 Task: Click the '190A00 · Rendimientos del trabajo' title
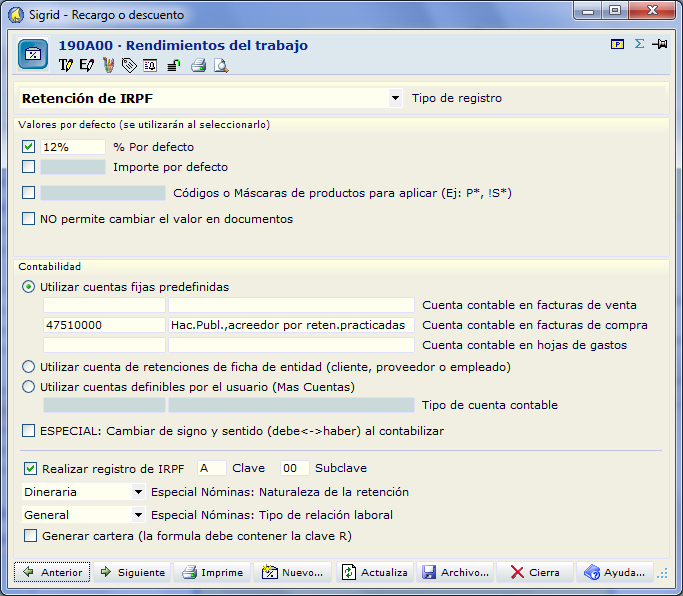[183, 45]
